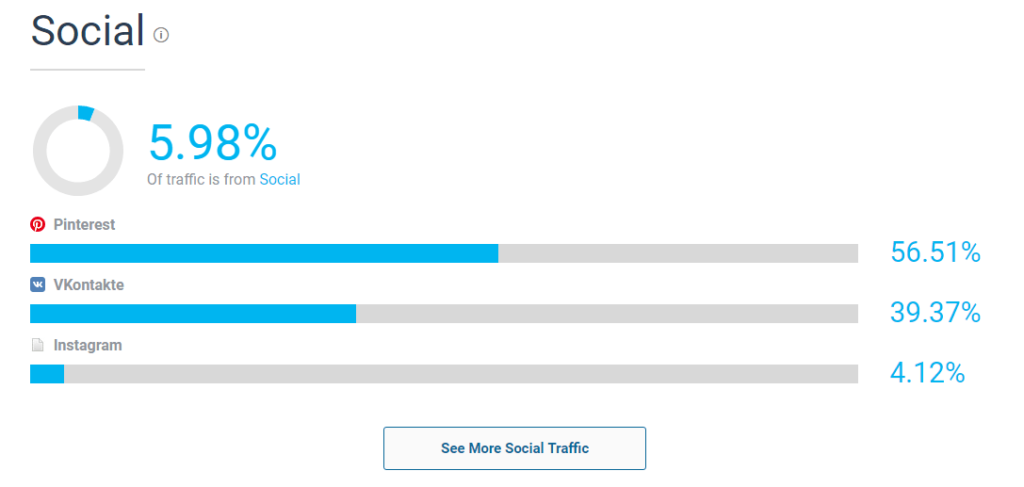Viewport: 1024px width, 487px height.
Task: Click the blue filled part of VKontakte bar
Action: pyautogui.click(x=193, y=314)
